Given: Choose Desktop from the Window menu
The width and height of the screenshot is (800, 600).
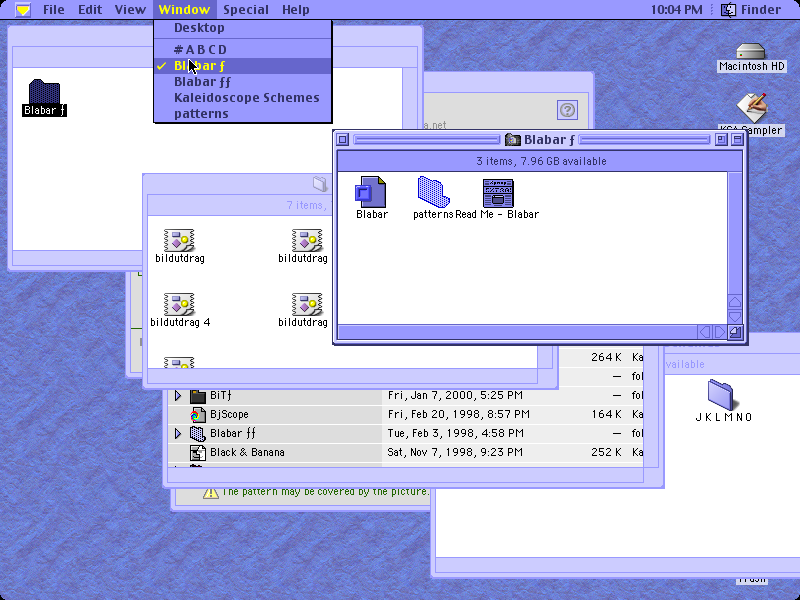Looking at the screenshot, I should (243, 28).
